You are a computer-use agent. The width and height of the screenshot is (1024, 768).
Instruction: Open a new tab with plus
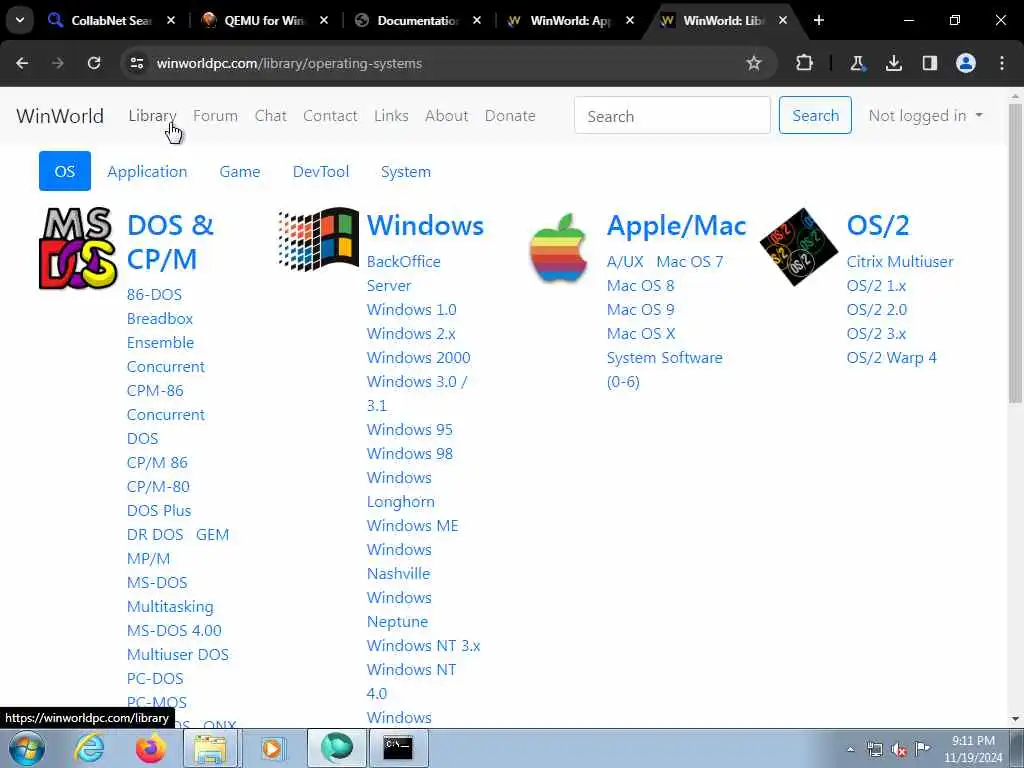(819, 20)
